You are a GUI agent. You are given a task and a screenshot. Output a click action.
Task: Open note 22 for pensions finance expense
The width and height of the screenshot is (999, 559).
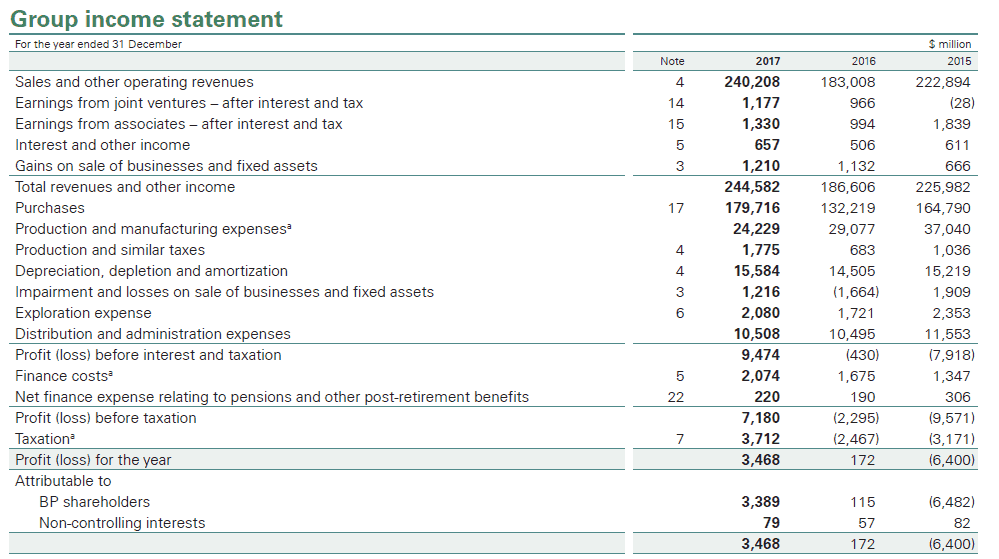coord(676,397)
